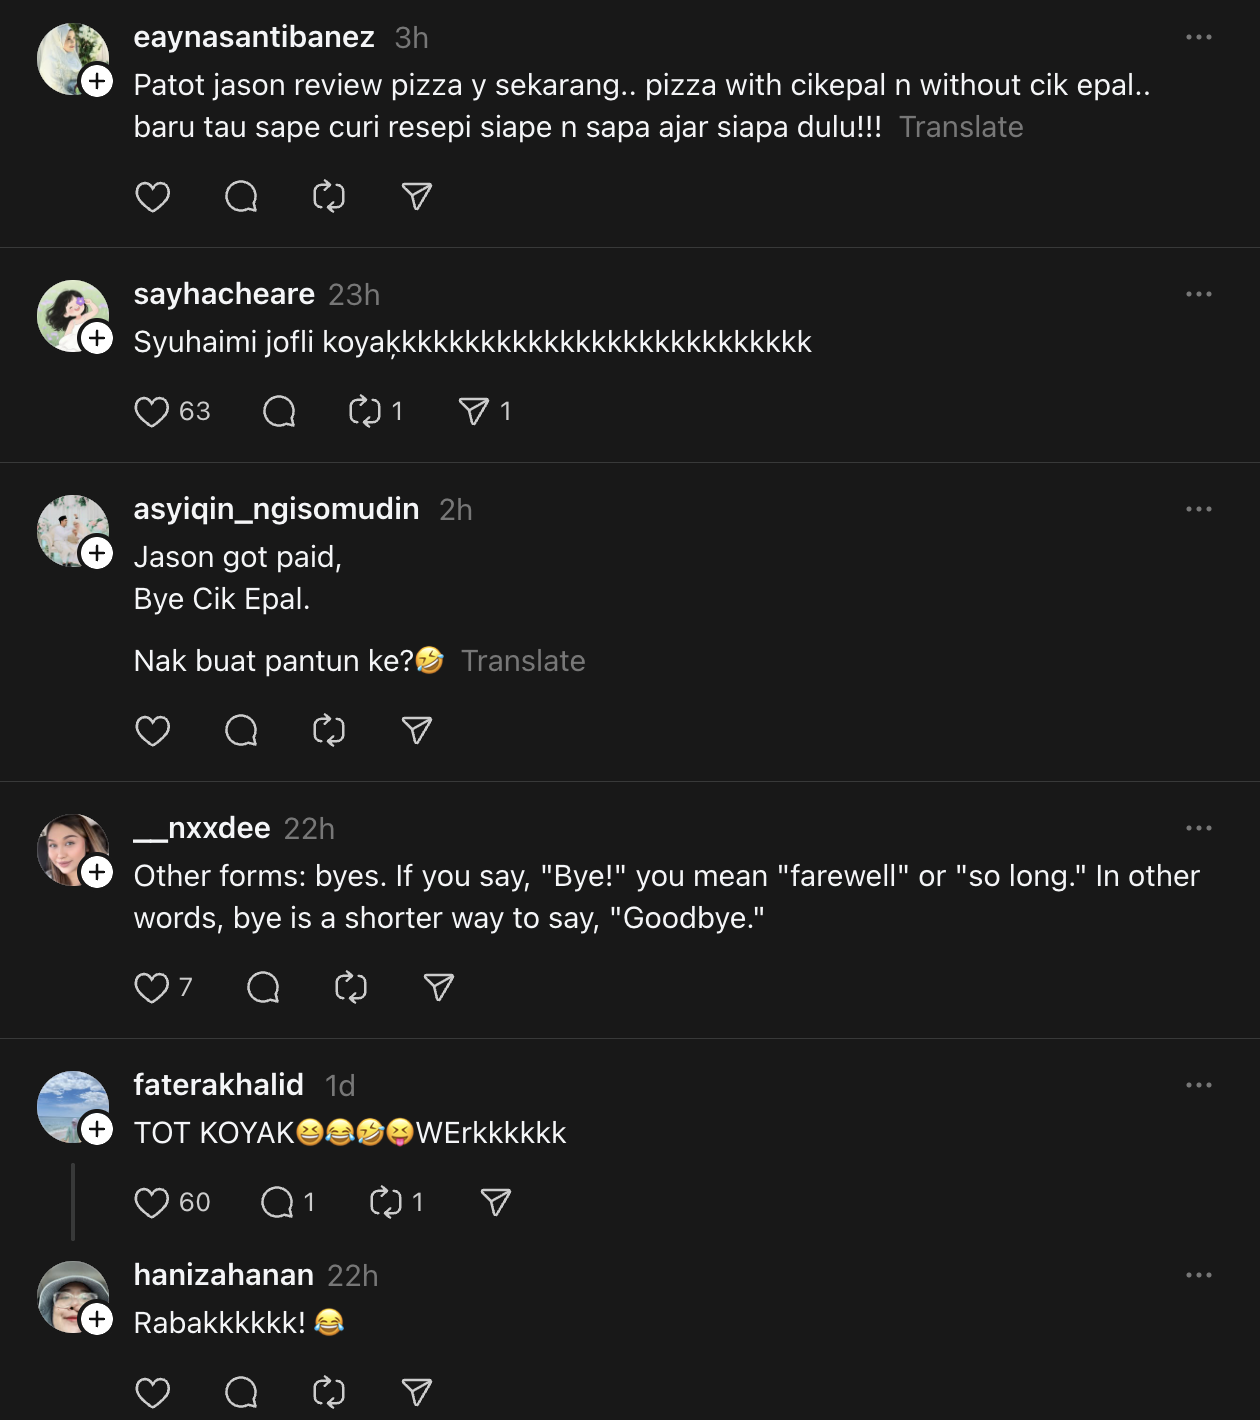Share sayhacheare's comment using send icon
The image size is (1260, 1420).
pyautogui.click(x=473, y=412)
